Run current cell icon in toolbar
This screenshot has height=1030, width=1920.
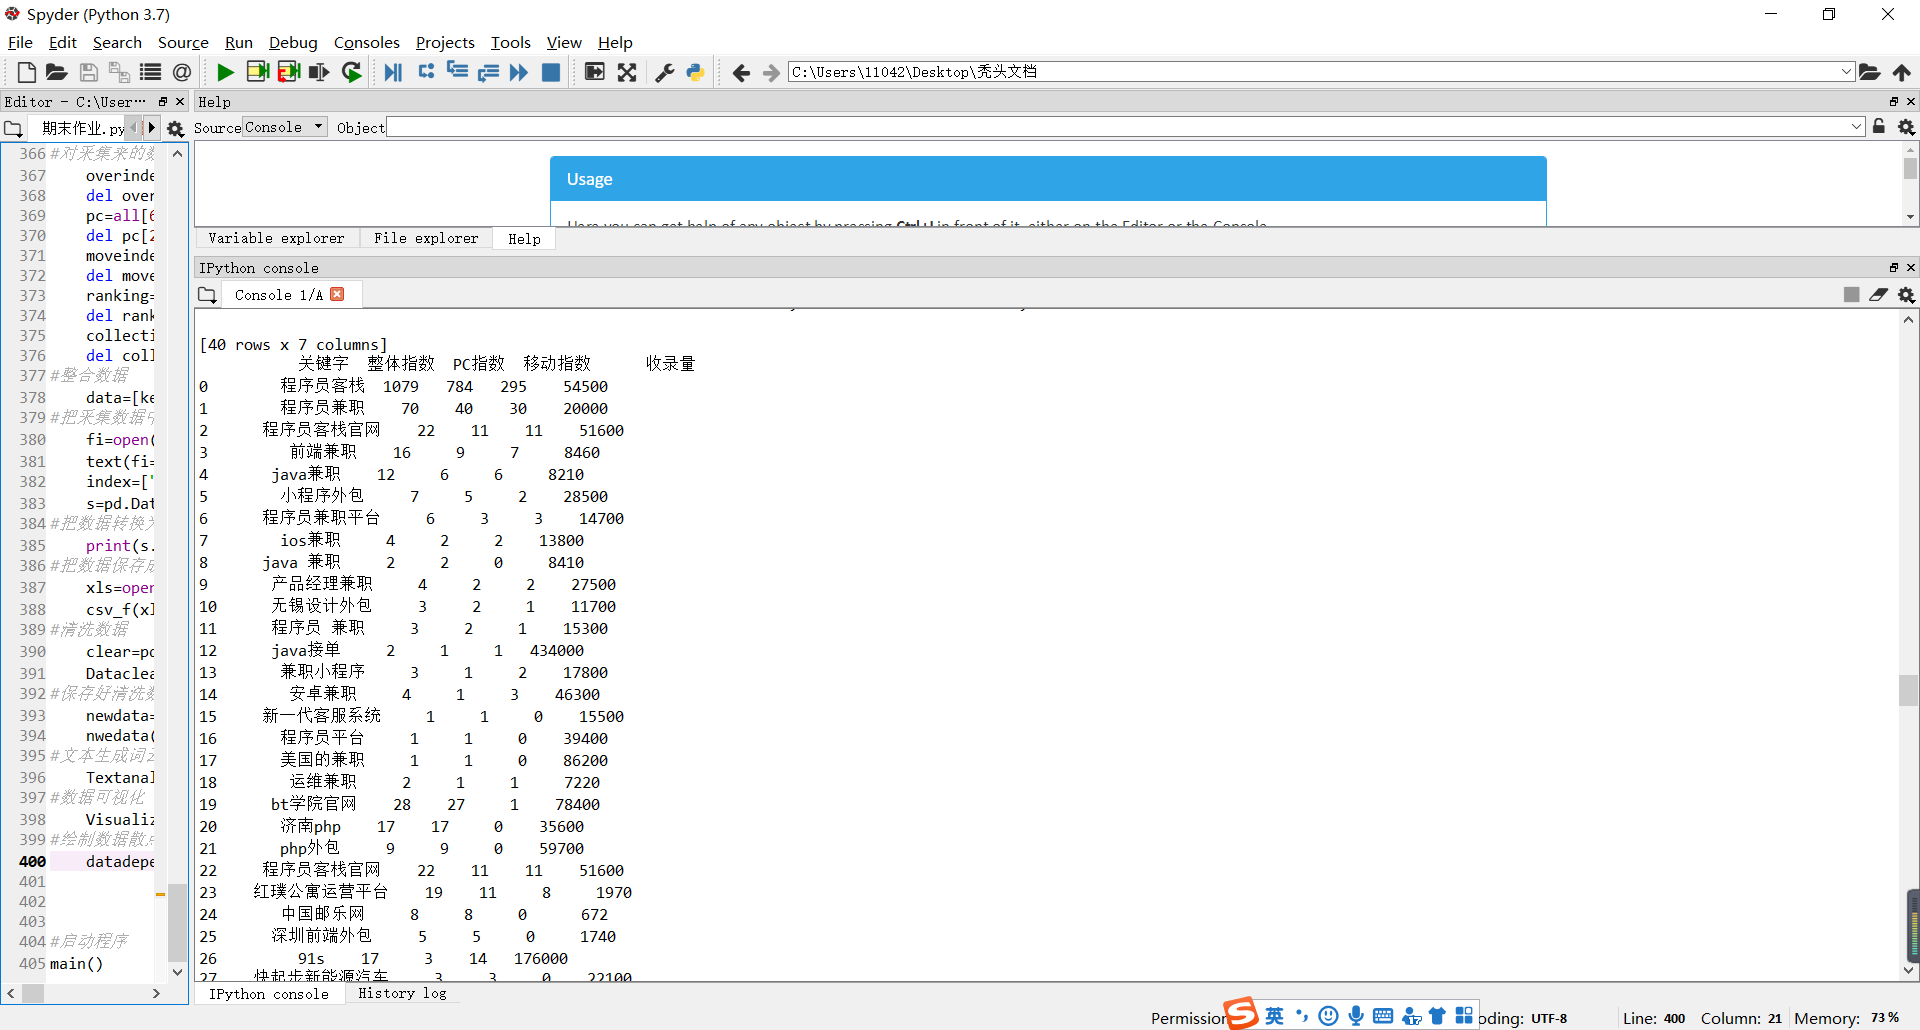[257, 72]
